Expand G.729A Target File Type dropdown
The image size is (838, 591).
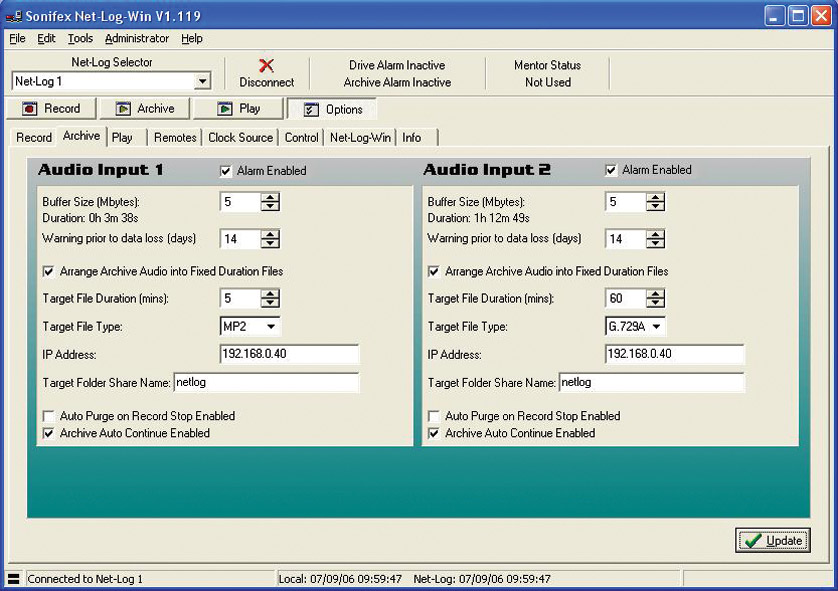pyautogui.click(x=657, y=326)
